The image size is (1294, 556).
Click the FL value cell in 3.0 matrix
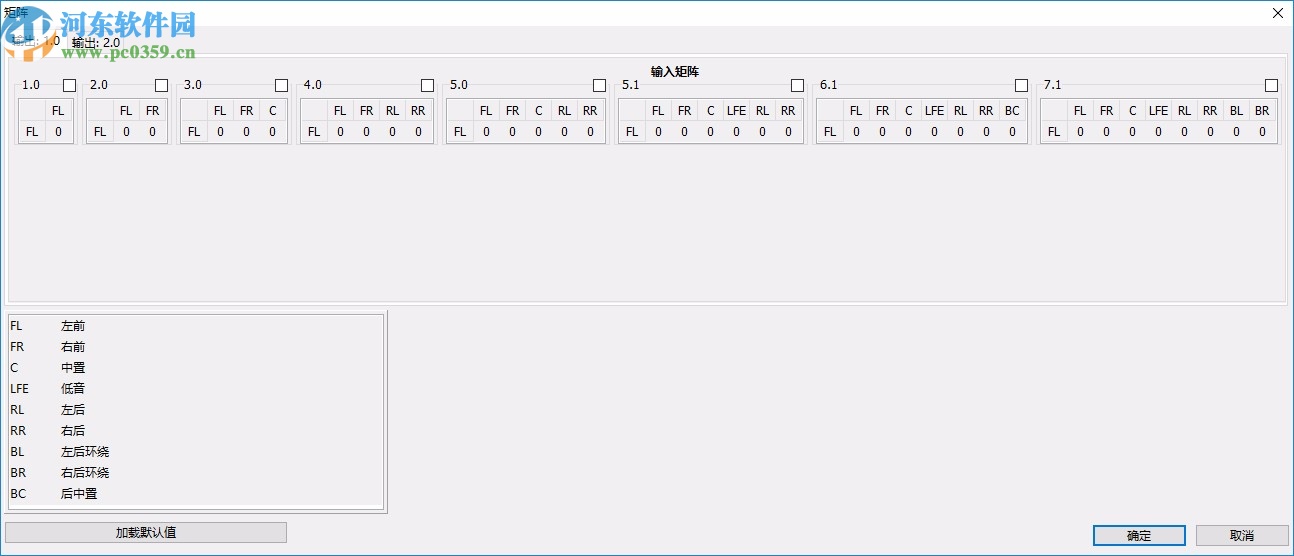[220, 132]
